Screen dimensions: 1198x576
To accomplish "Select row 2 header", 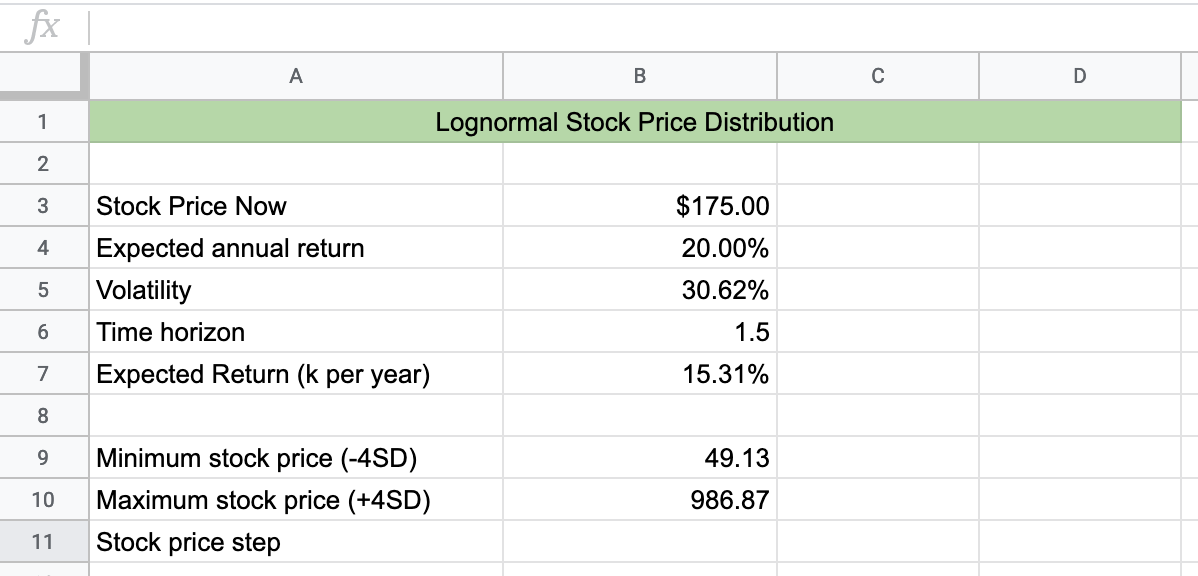I will [x=44, y=163].
